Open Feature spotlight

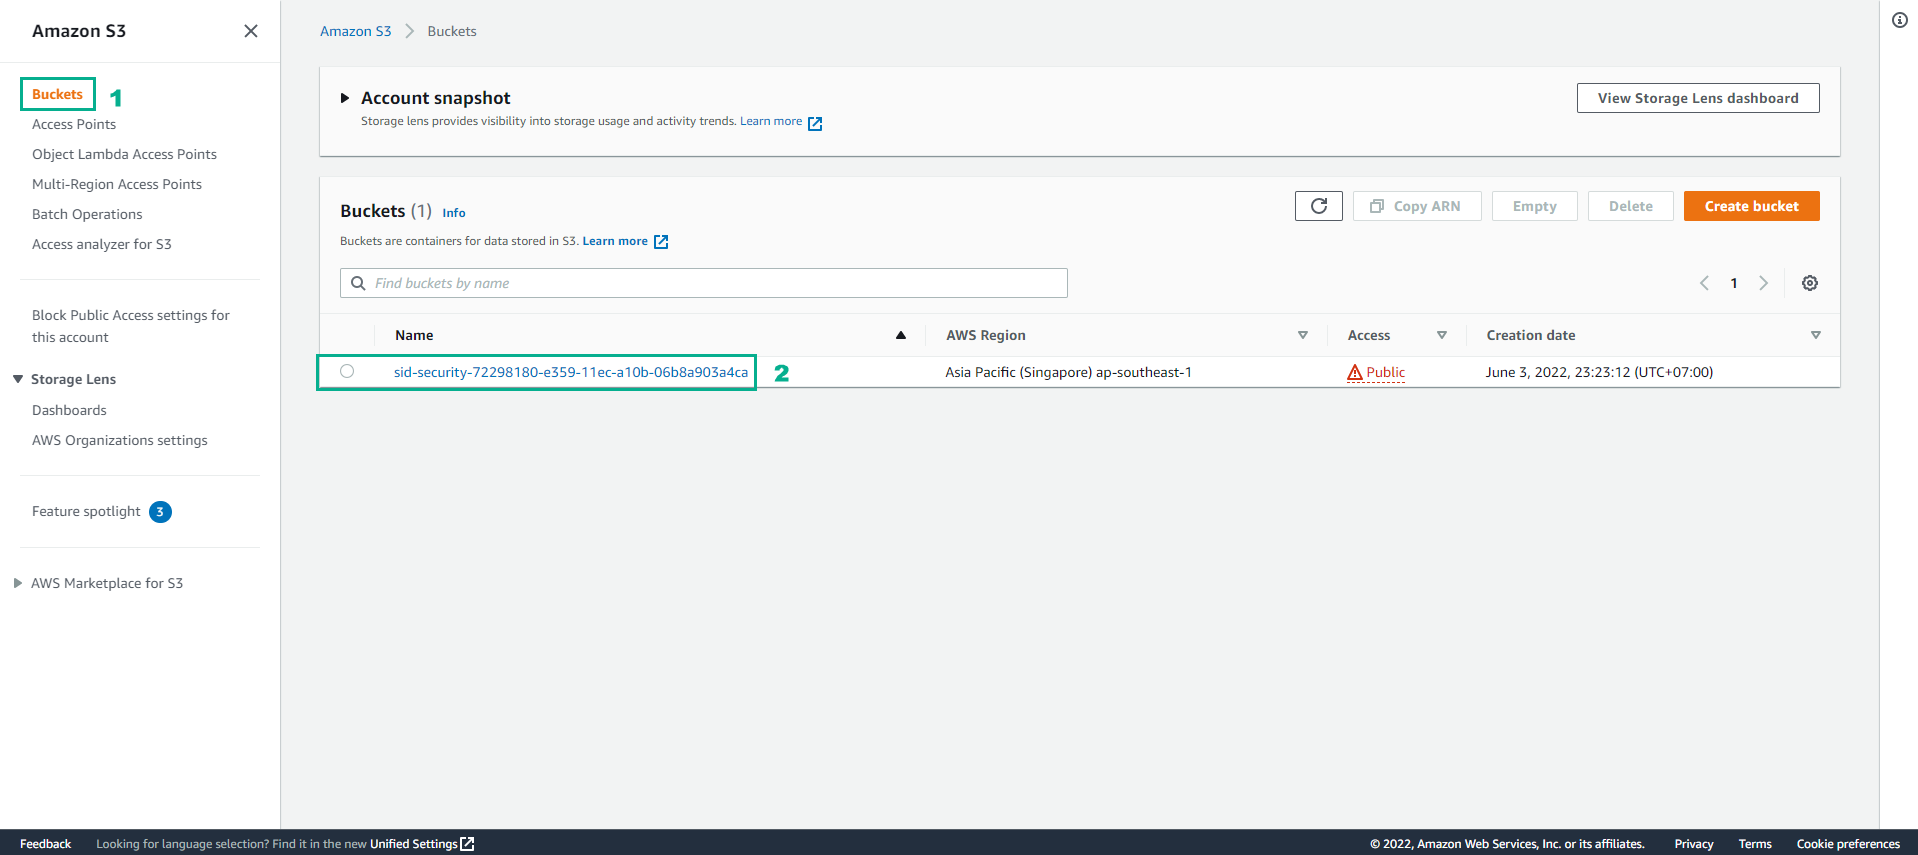click(86, 511)
